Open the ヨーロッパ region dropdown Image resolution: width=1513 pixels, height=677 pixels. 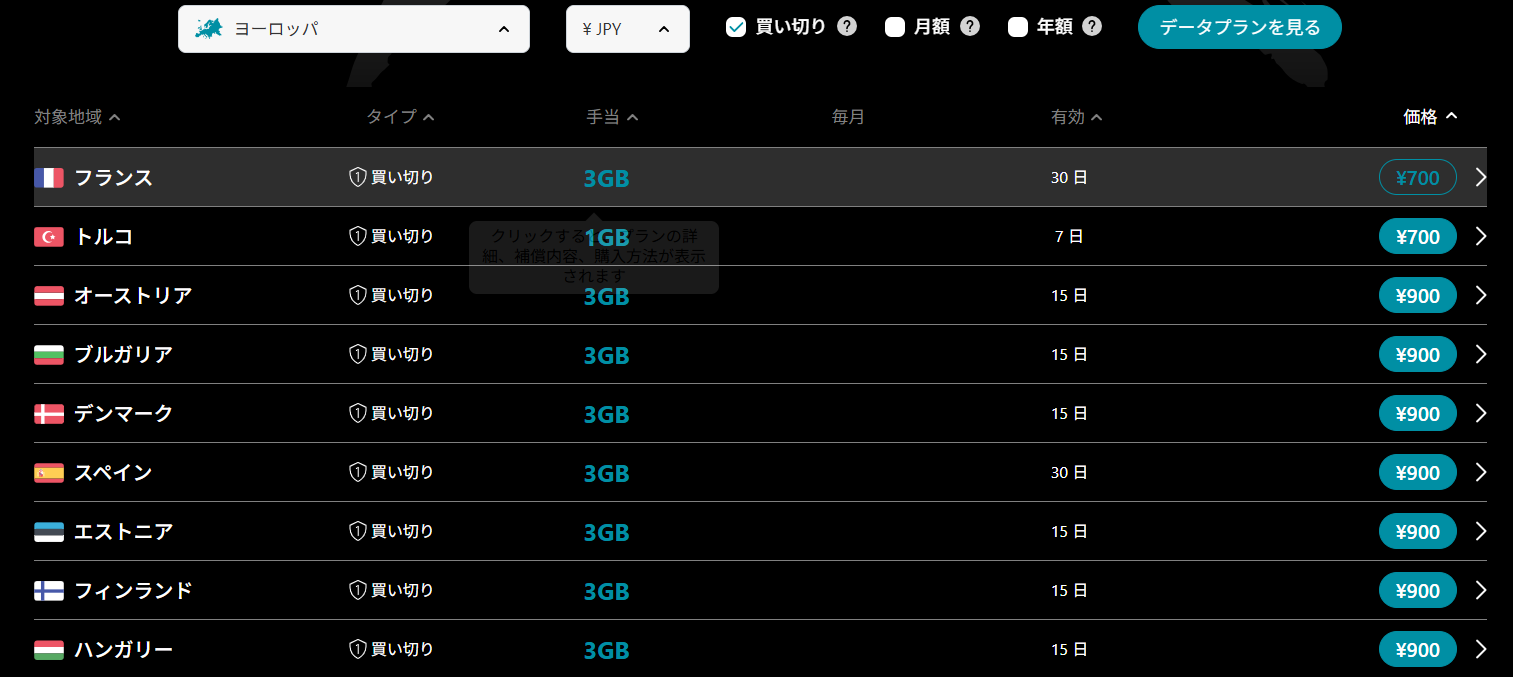pos(354,29)
